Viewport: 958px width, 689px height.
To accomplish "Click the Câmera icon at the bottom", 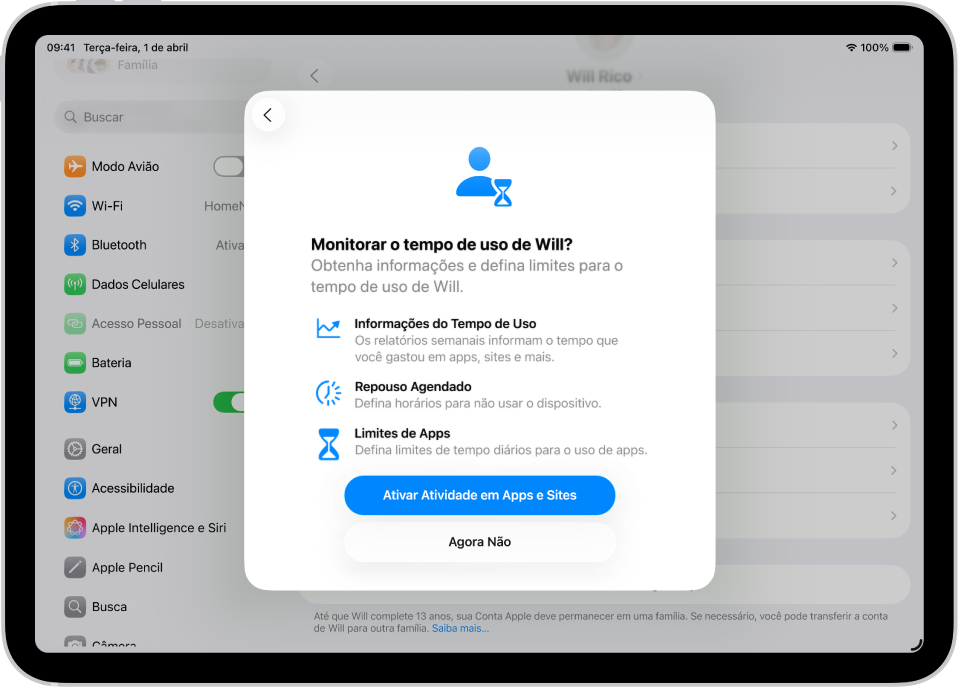I will [x=75, y=645].
